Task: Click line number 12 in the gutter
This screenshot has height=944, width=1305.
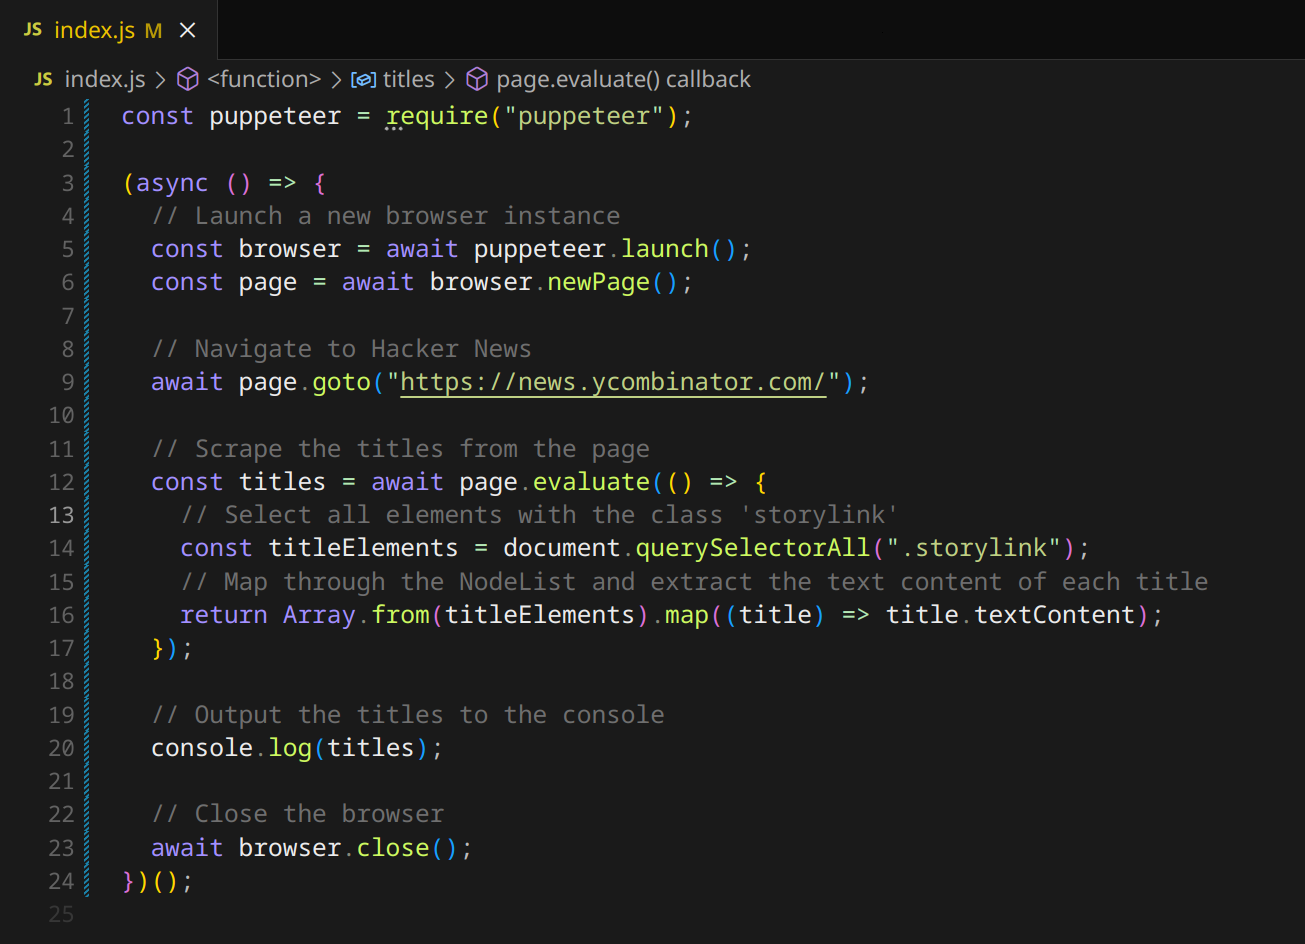Action: [x=62, y=482]
